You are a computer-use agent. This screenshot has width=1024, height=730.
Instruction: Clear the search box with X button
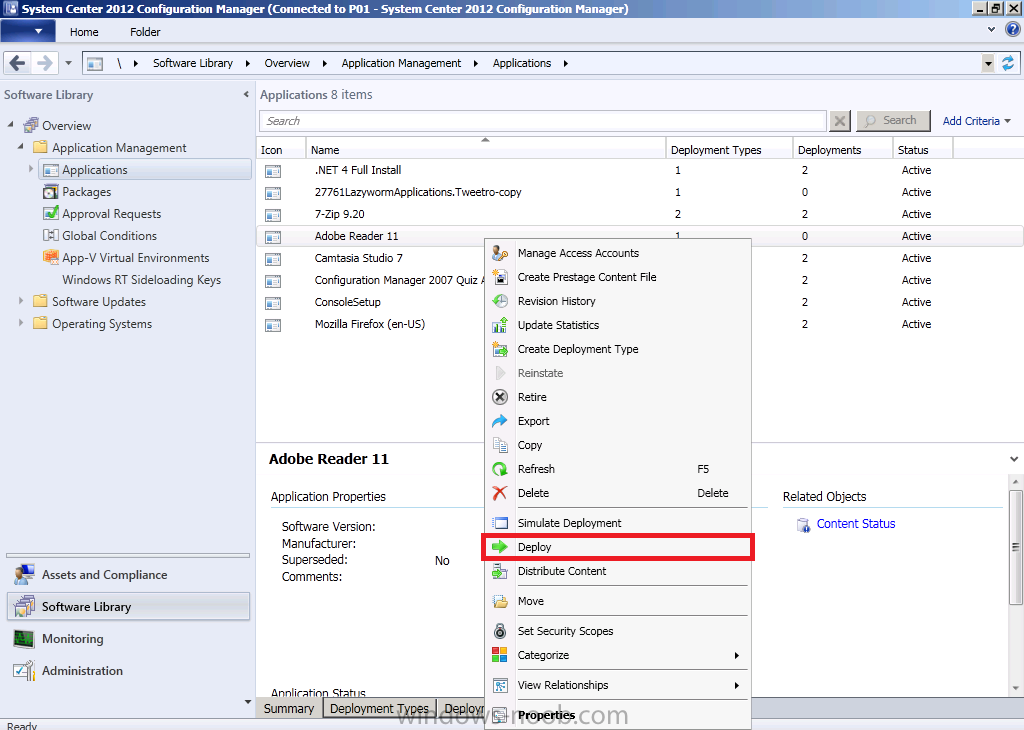840,121
